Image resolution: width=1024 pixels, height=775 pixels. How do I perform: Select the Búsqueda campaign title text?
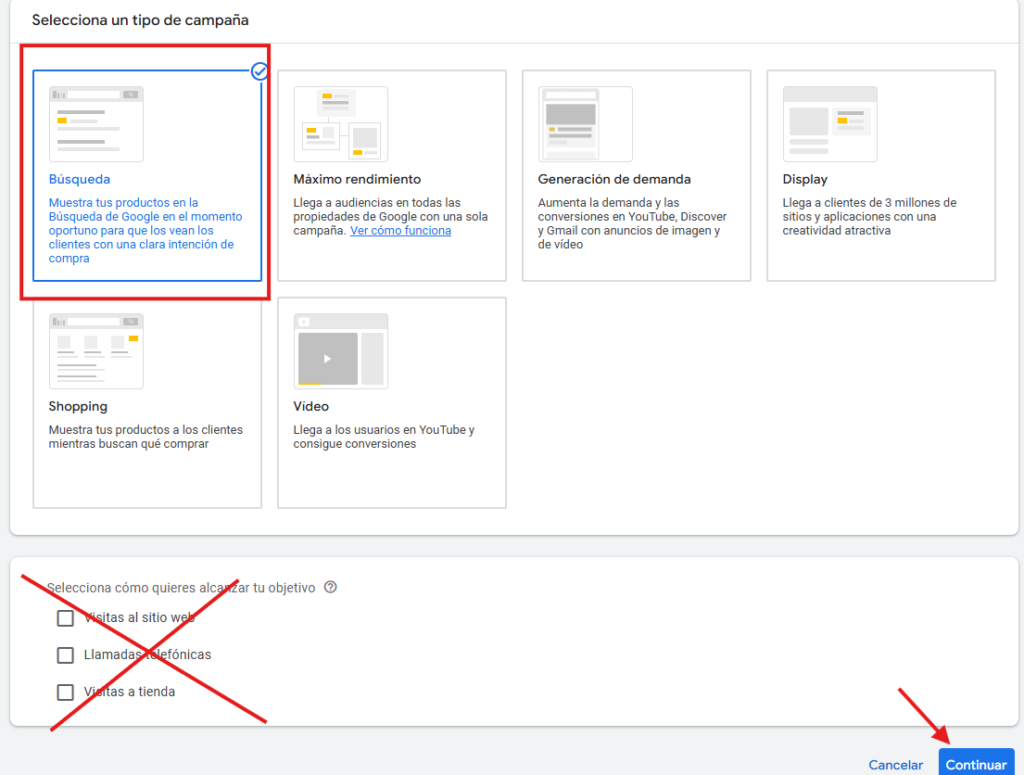80,180
